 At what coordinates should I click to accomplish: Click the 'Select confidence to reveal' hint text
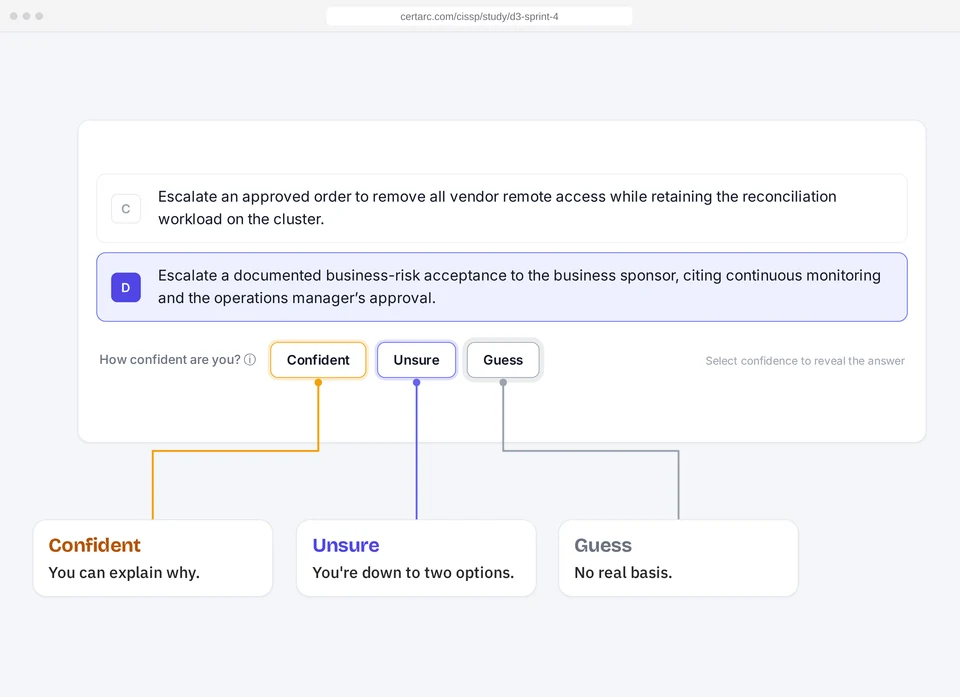(x=805, y=361)
